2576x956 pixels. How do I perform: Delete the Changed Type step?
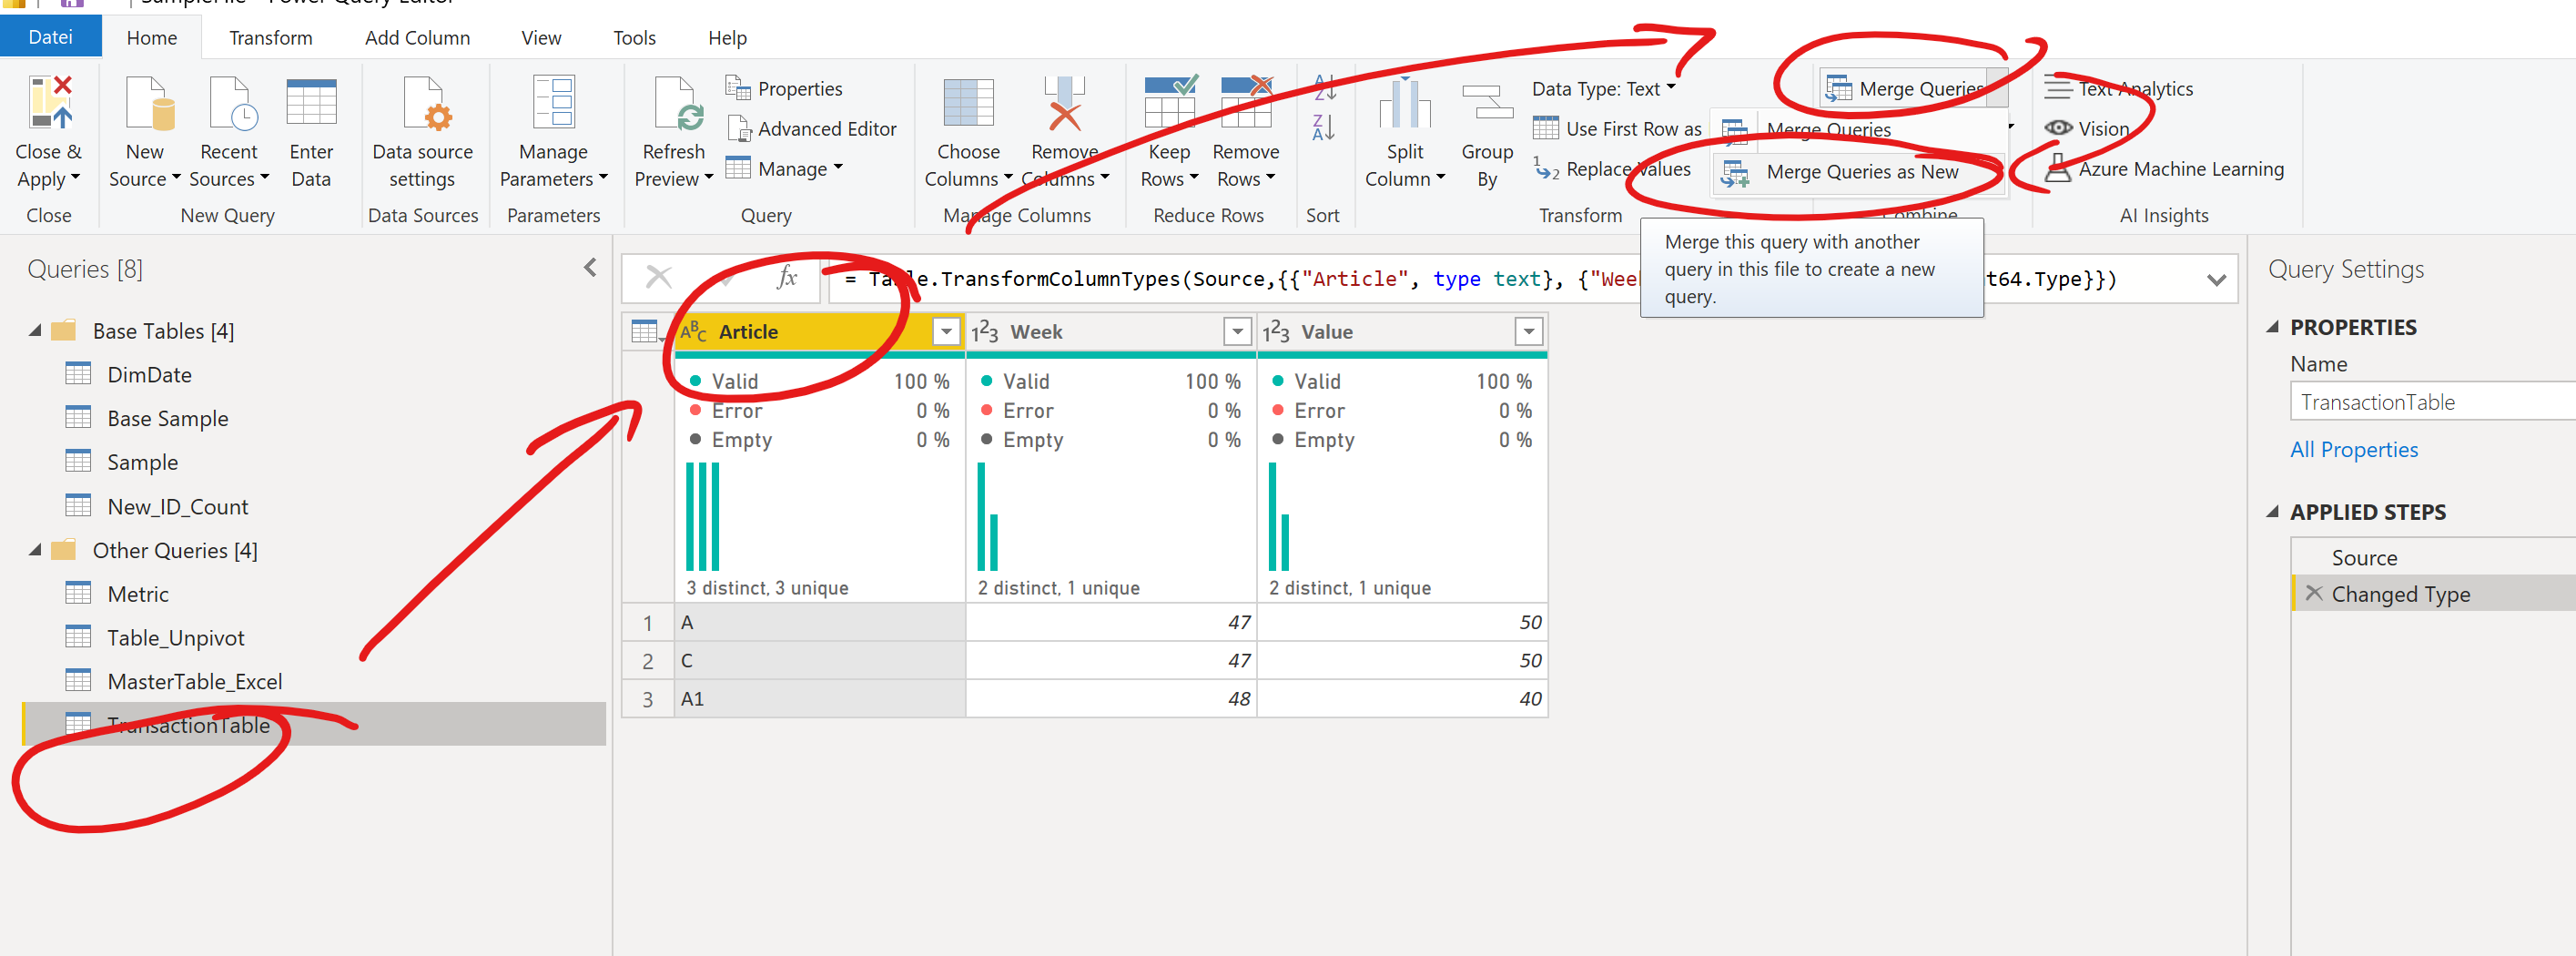(2313, 593)
